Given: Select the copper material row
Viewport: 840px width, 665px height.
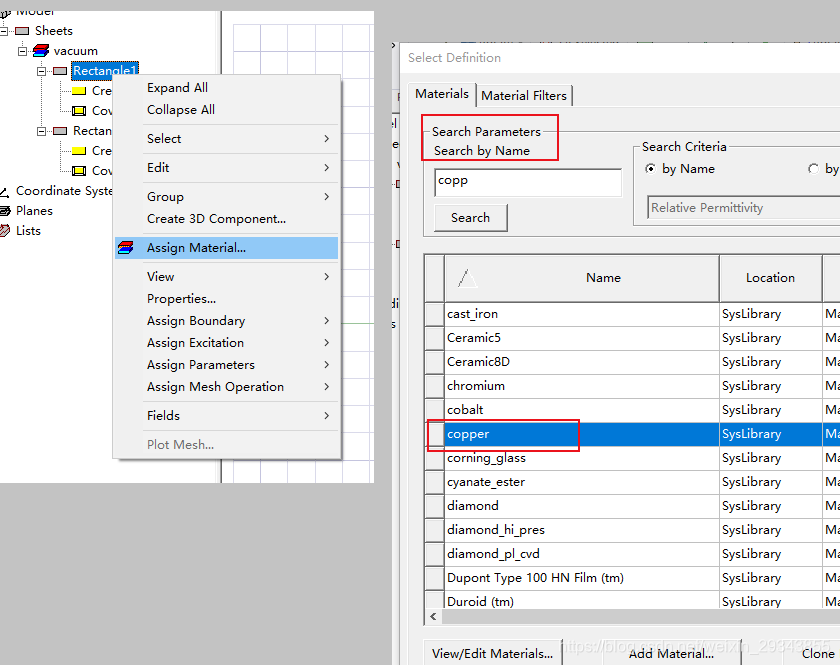Looking at the screenshot, I should 580,434.
